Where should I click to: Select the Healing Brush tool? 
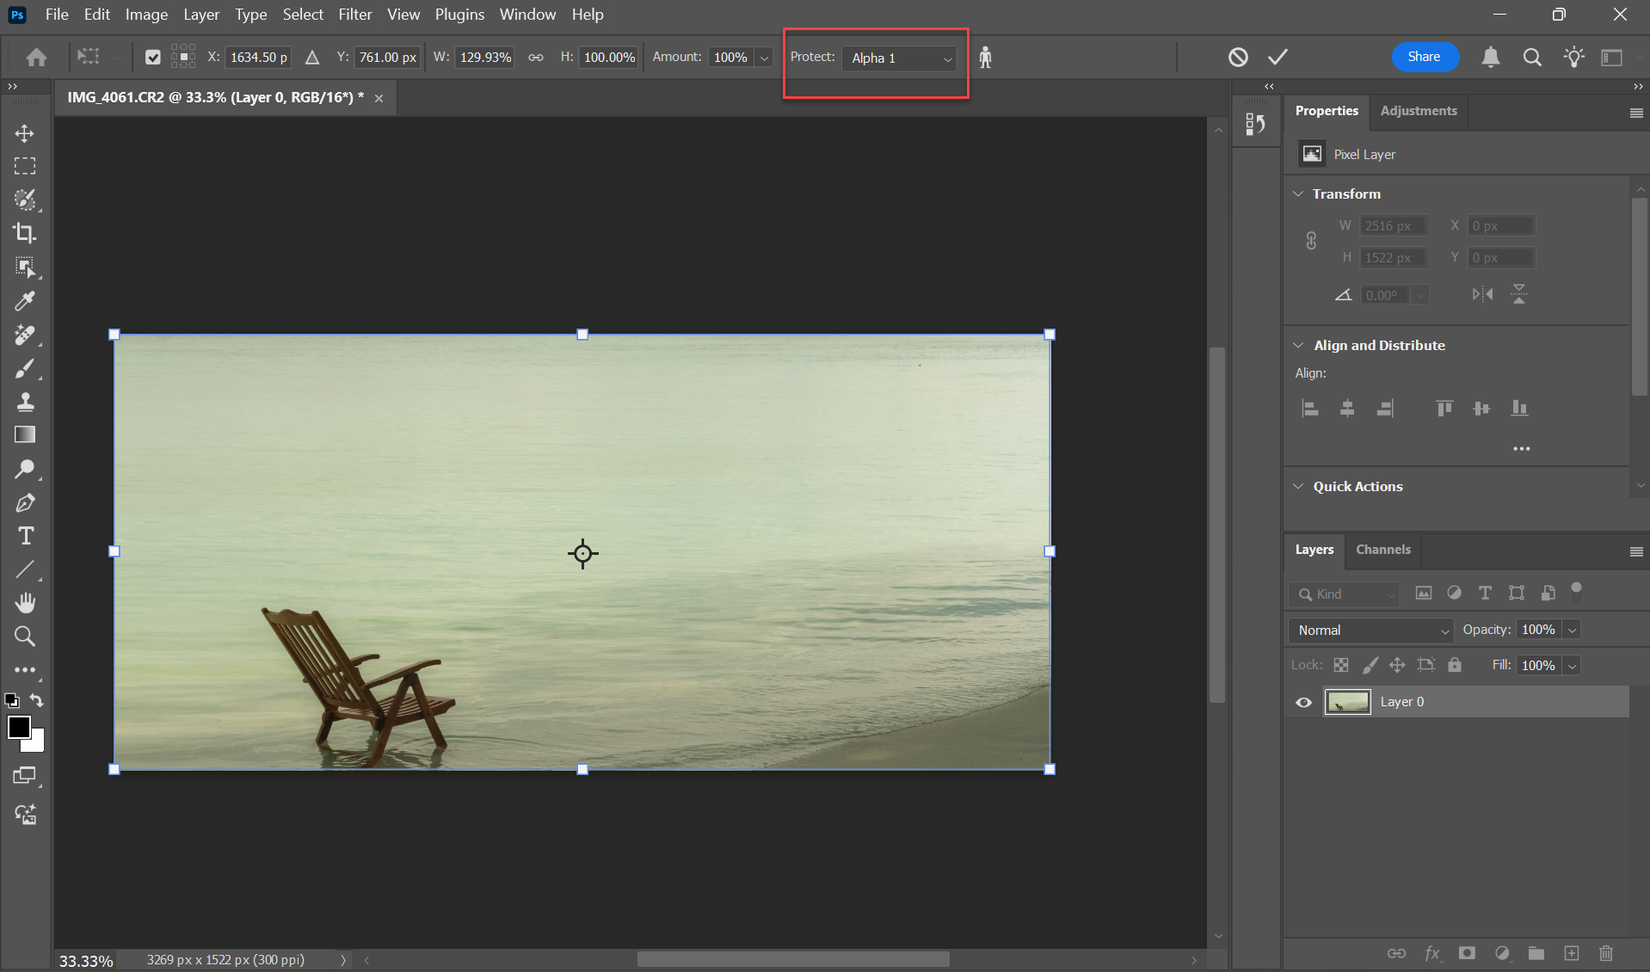click(x=26, y=334)
